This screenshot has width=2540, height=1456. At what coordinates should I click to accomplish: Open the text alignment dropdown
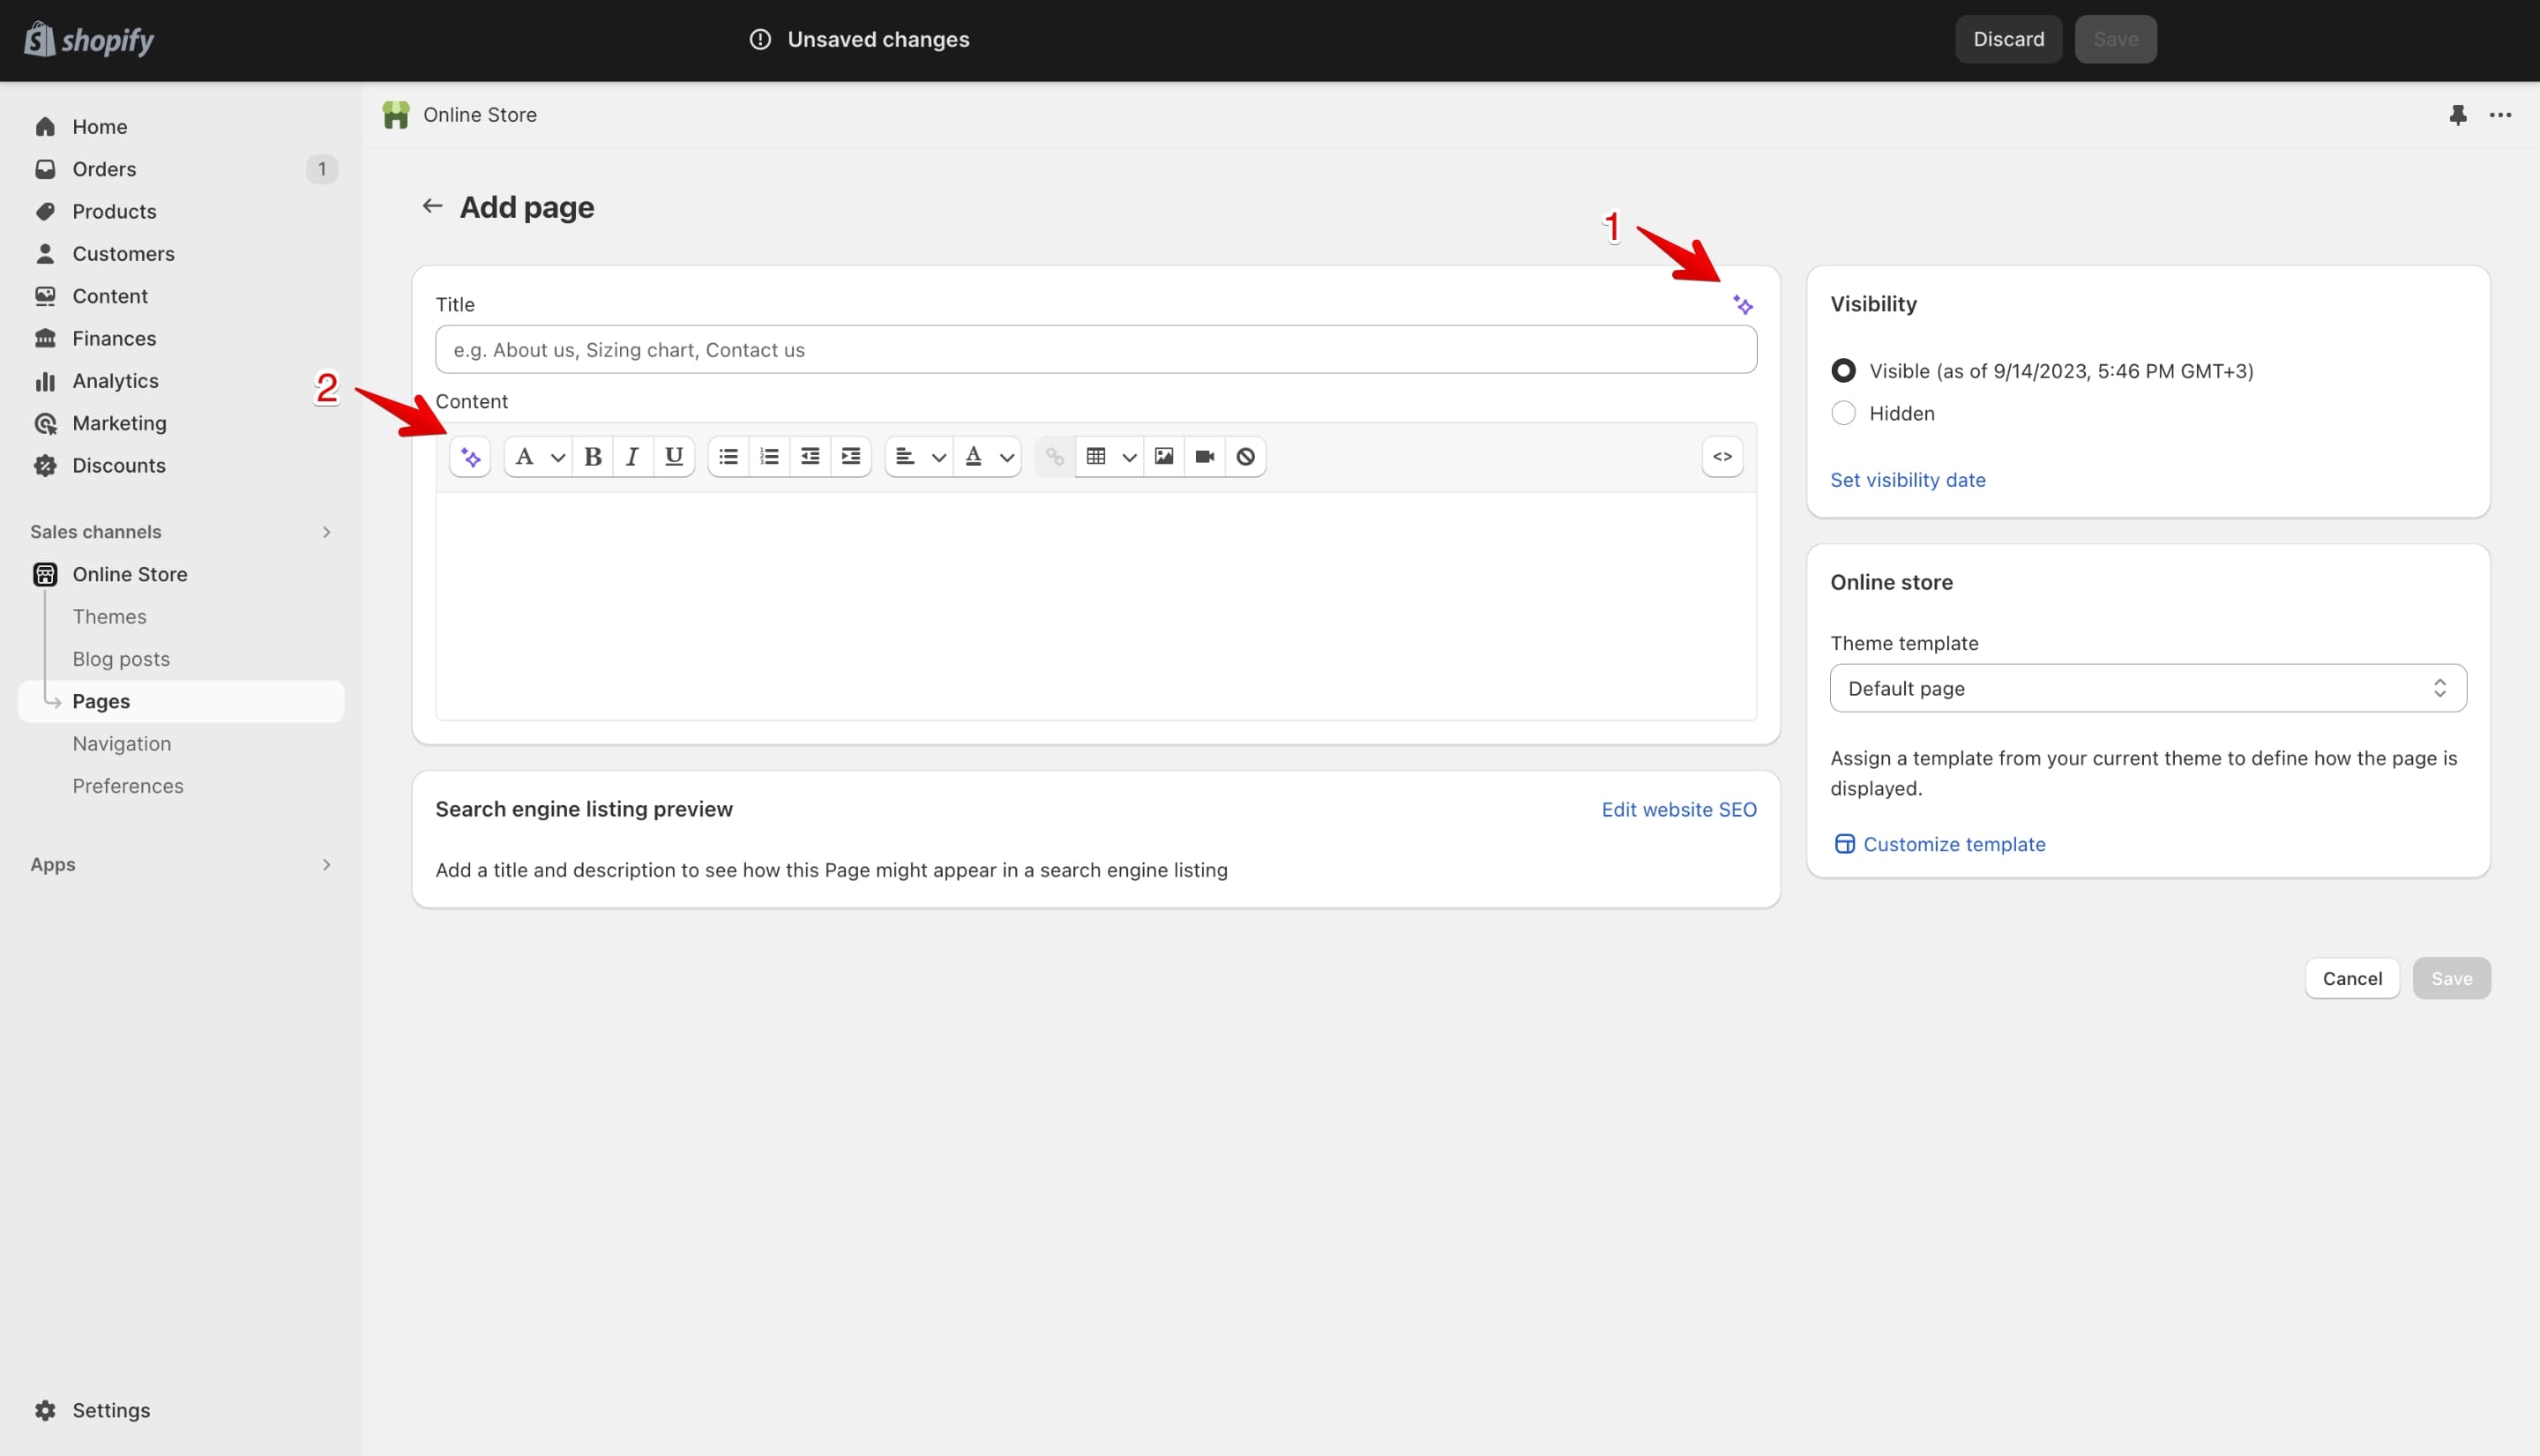tap(919, 457)
